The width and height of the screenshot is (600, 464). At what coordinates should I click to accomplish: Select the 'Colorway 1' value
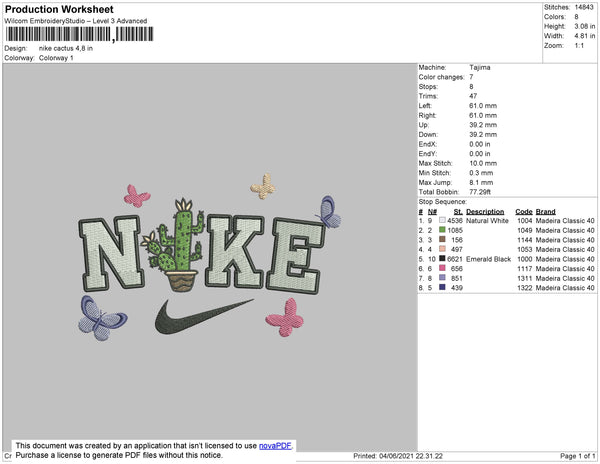pos(56,58)
